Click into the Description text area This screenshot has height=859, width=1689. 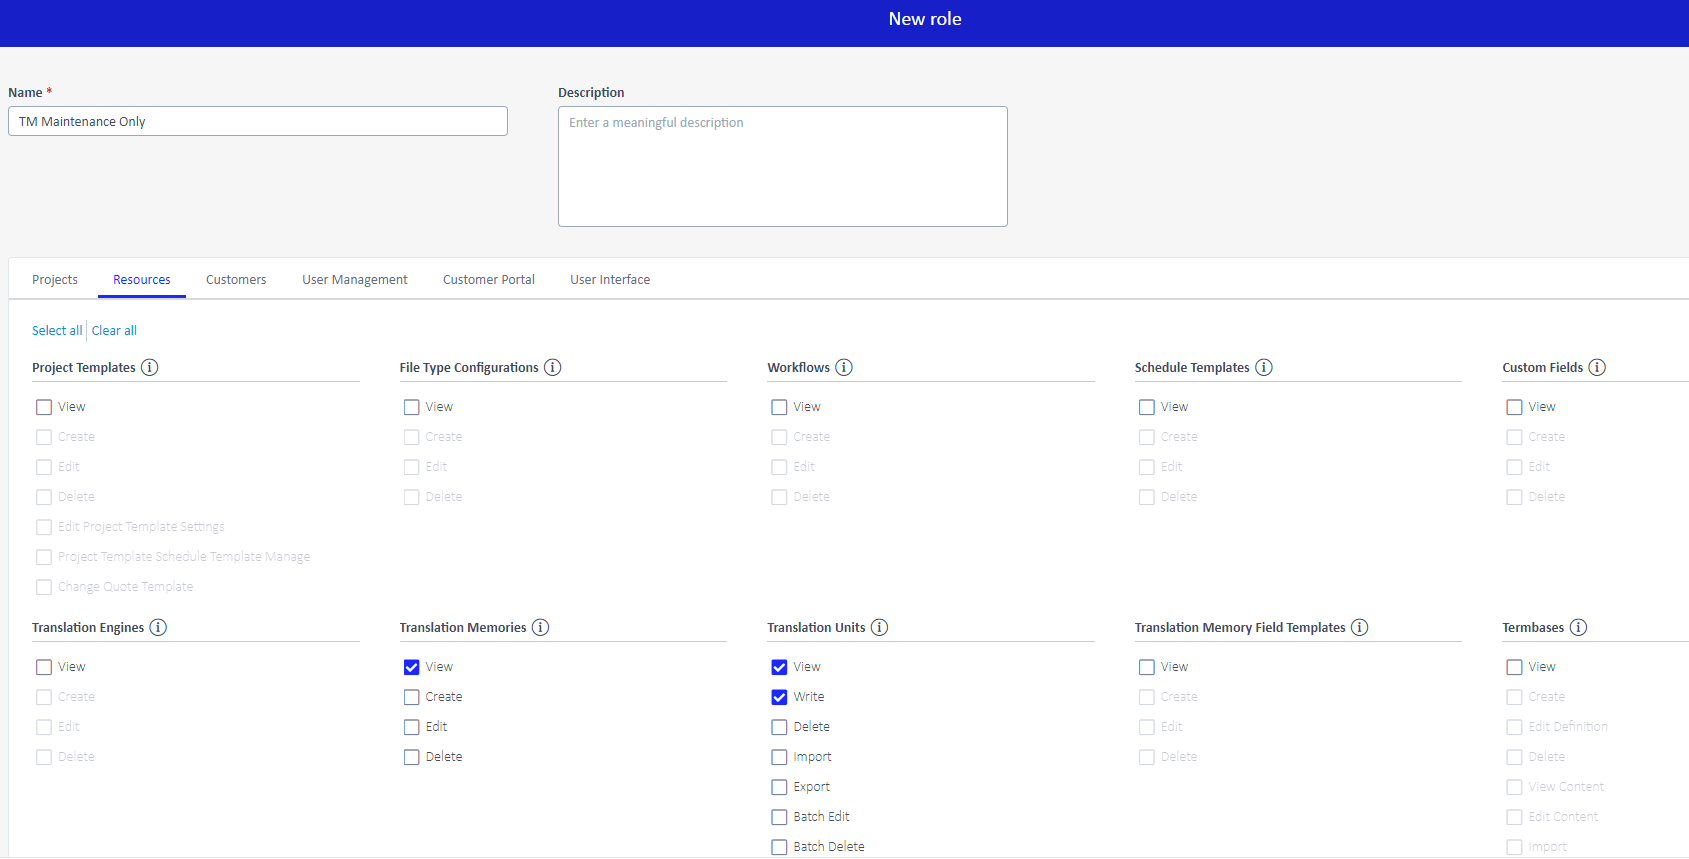(783, 166)
